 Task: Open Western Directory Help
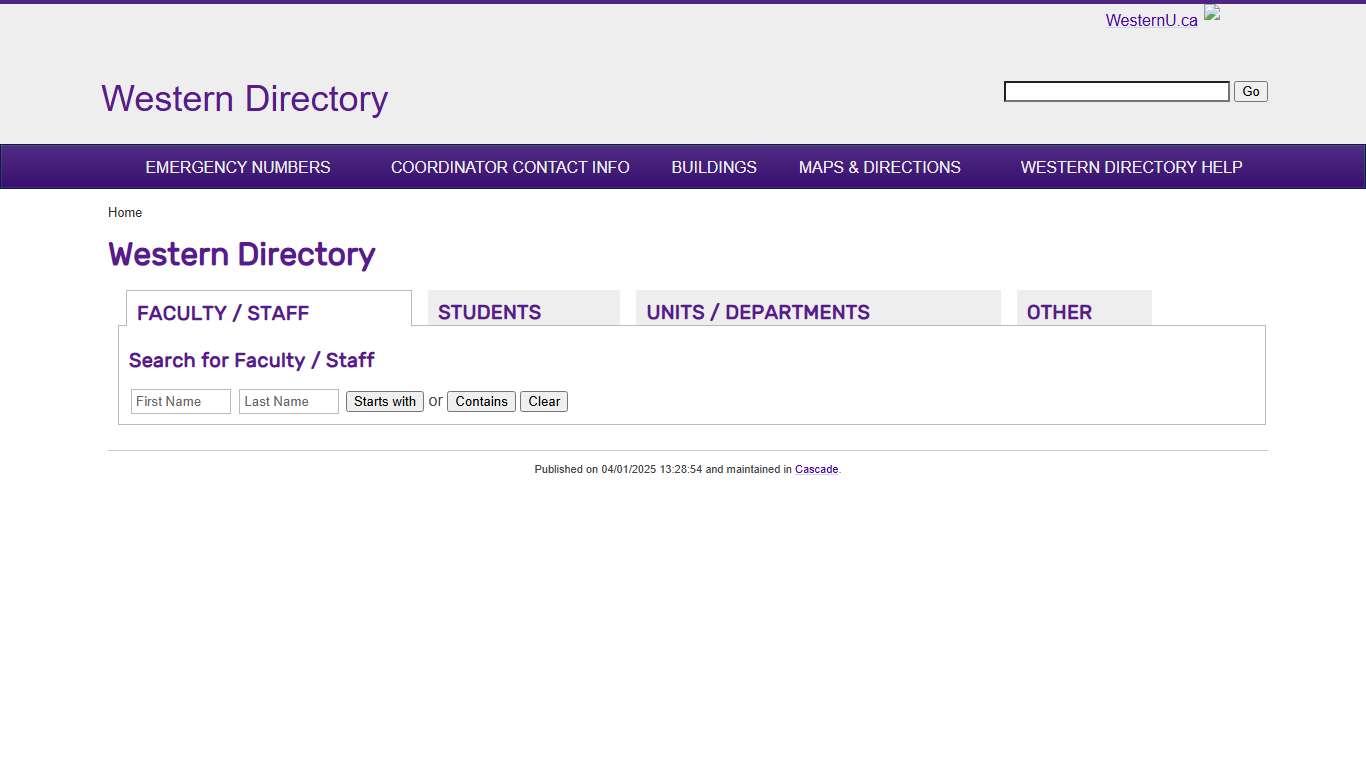[x=1130, y=167]
